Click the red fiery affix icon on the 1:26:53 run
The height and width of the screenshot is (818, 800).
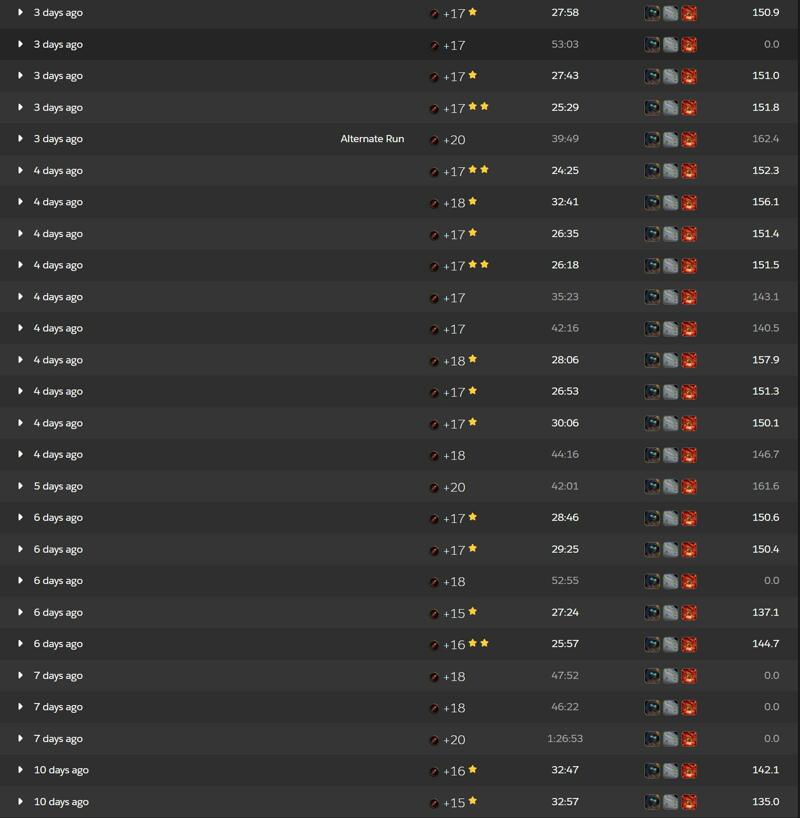689,739
